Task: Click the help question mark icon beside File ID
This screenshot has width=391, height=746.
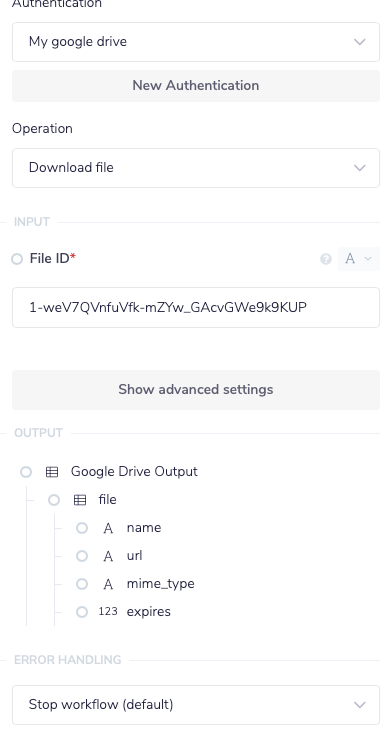Action: pyautogui.click(x=326, y=259)
